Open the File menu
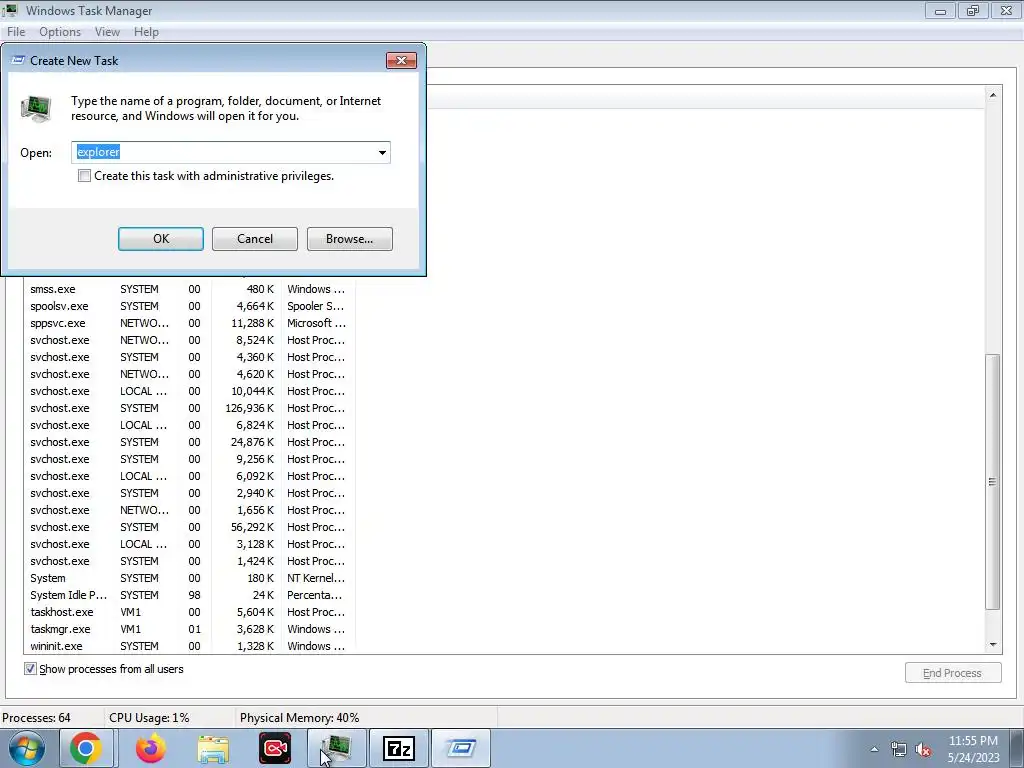Viewport: 1024px width, 768px height. (16, 32)
